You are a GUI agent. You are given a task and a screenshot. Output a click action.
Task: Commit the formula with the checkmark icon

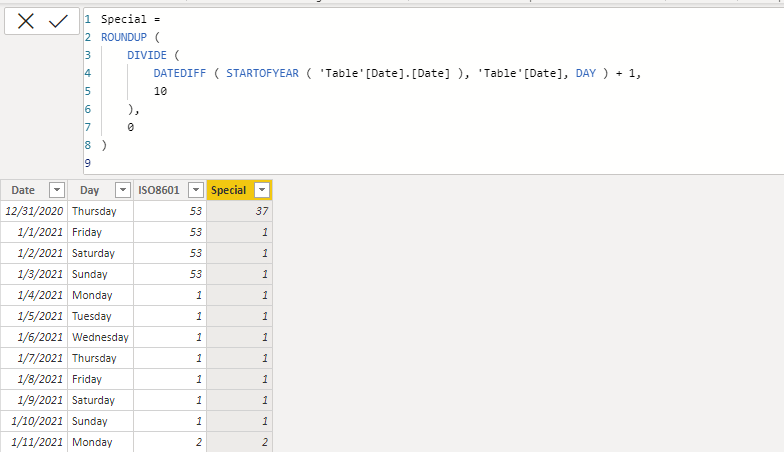pos(58,21)
